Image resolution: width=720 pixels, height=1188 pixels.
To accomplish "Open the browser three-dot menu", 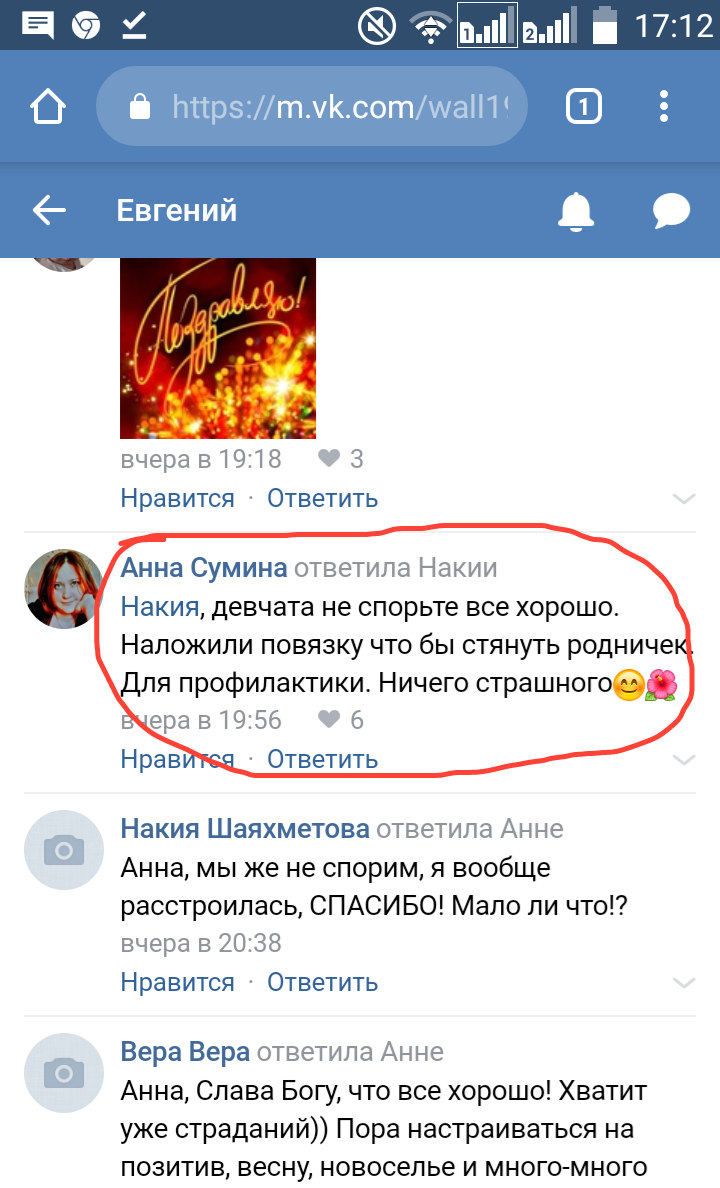I will point(664,106).
